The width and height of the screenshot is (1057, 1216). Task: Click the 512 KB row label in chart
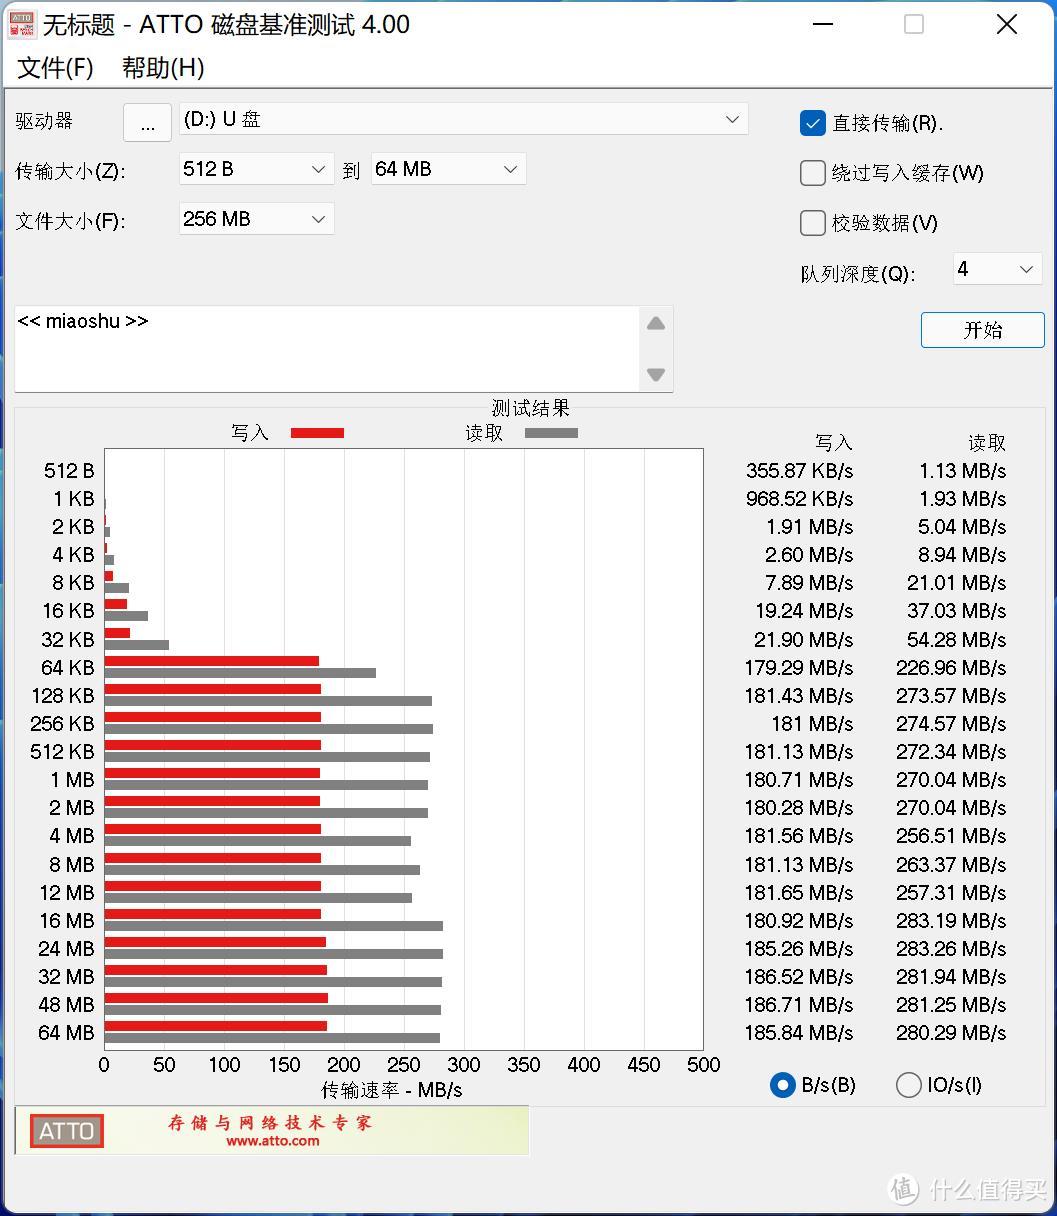(62, 752)
